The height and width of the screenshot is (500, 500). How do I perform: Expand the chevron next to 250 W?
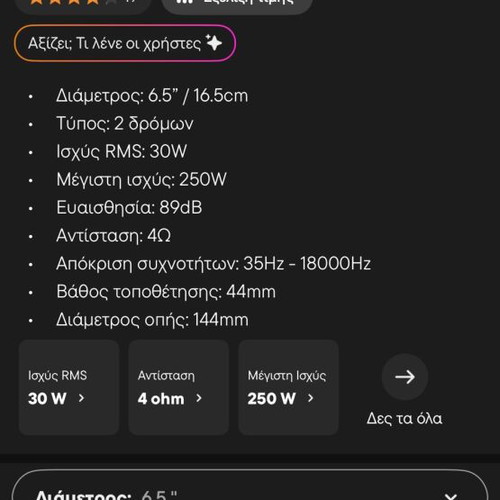310,398
